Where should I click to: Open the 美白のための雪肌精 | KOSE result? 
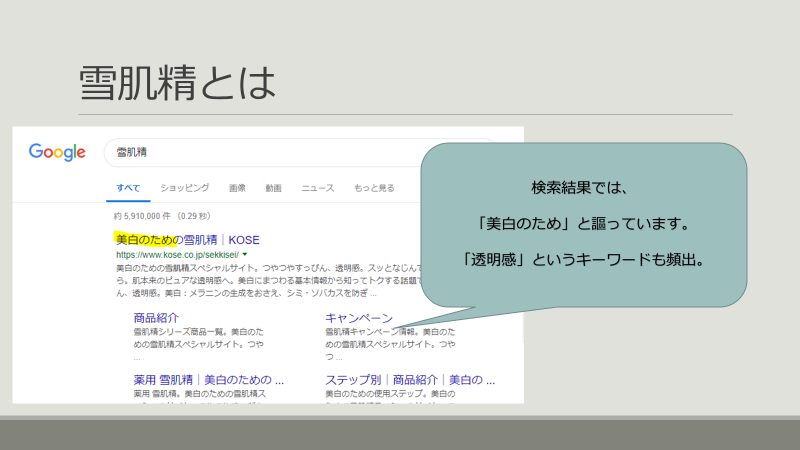(188, 240)
